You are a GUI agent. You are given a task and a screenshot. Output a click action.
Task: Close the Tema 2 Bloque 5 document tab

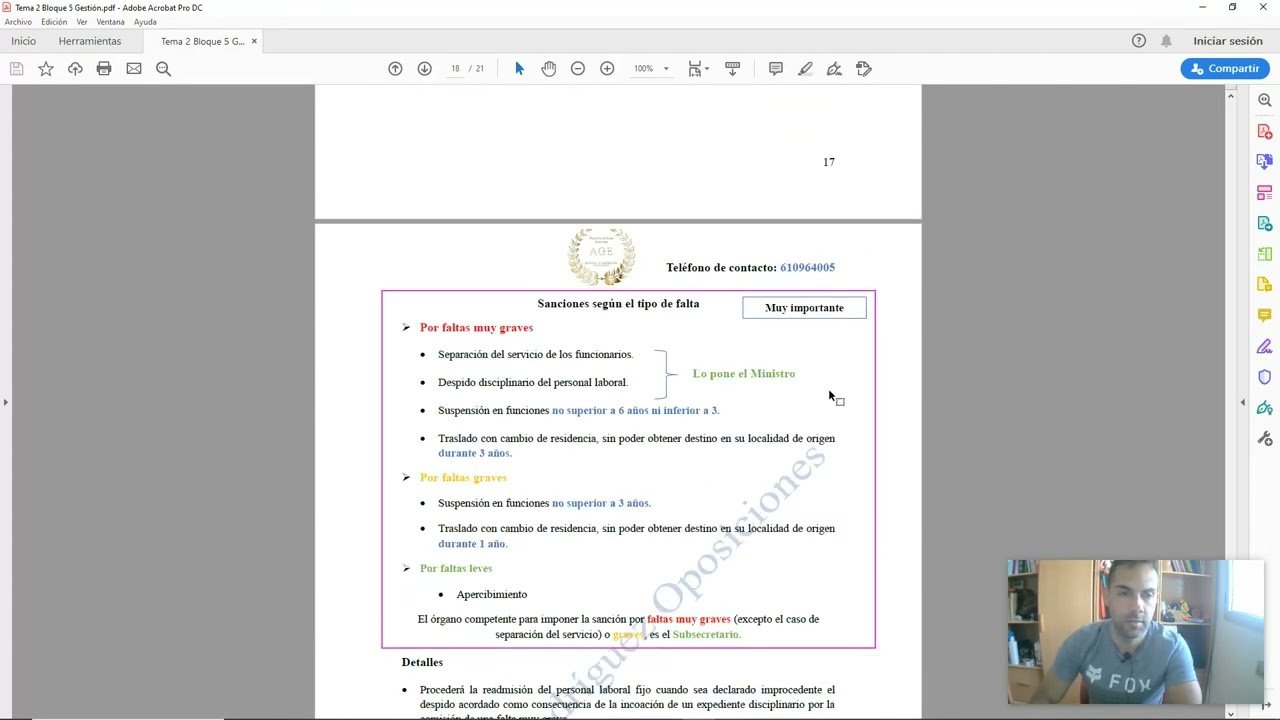pyautogui.click(x=254, y=41)
